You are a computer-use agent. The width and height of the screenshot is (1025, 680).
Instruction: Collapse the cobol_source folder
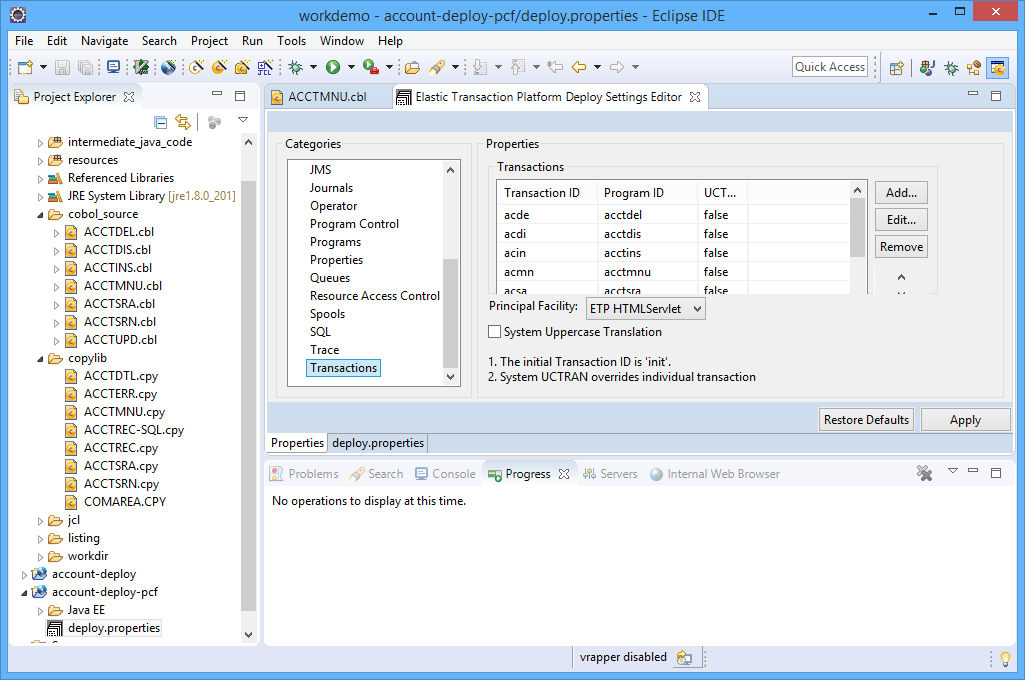point(40,214)
